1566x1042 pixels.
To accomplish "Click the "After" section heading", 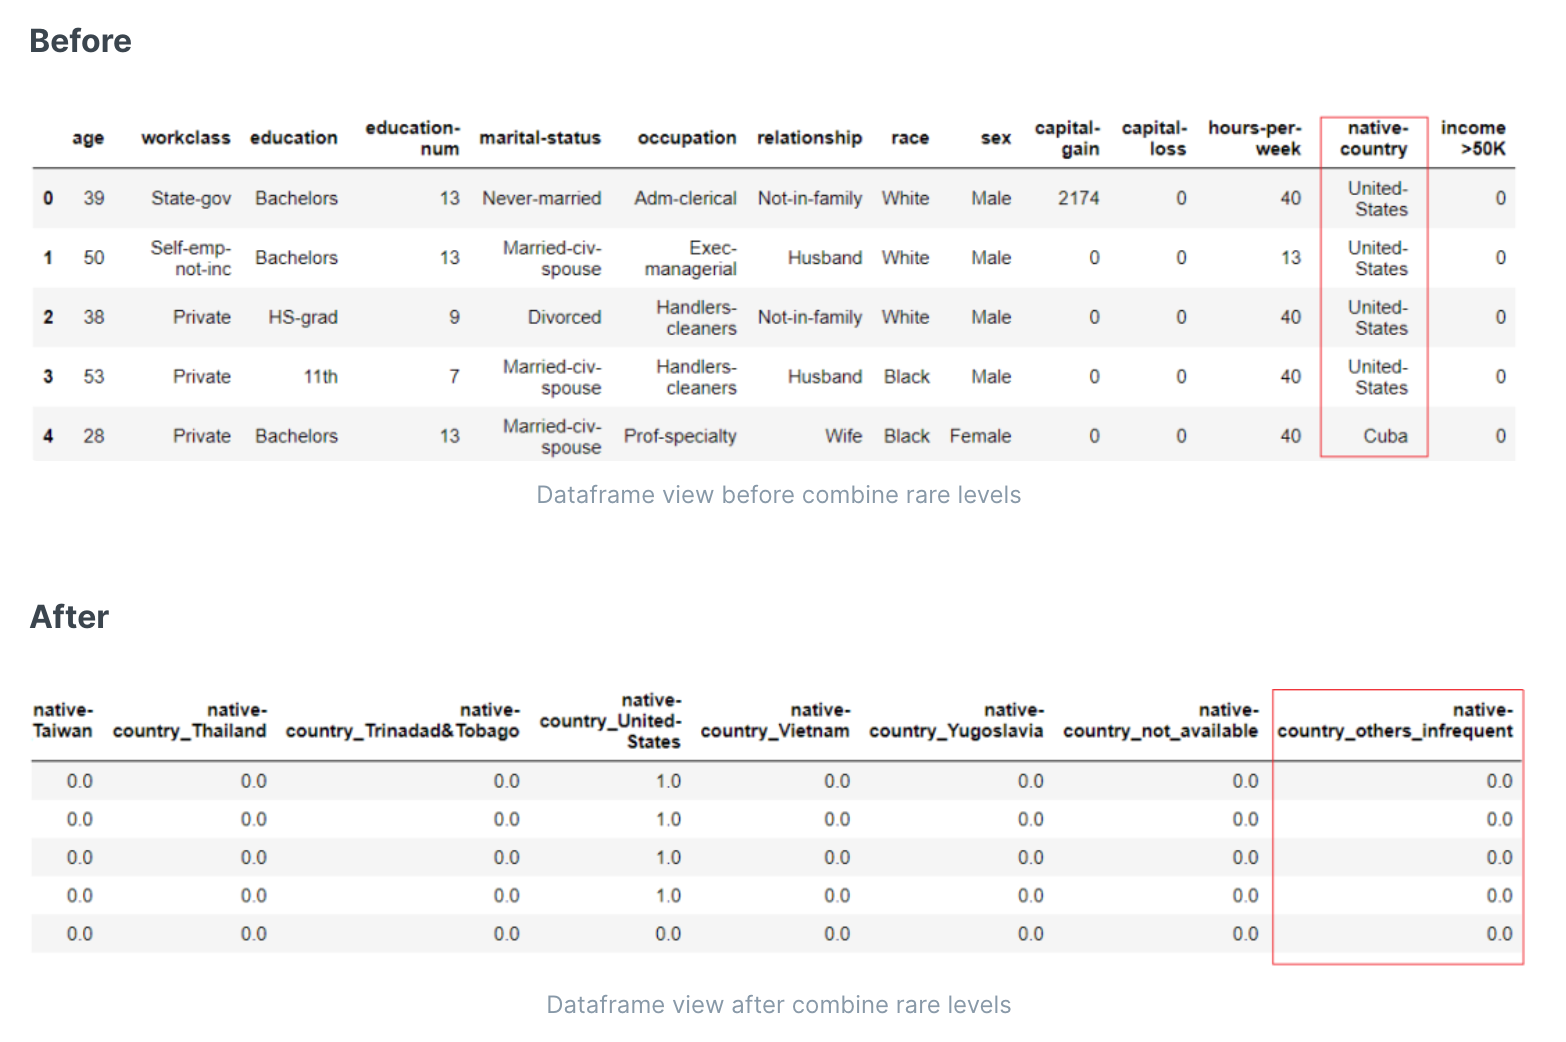I will pos(69,617).
